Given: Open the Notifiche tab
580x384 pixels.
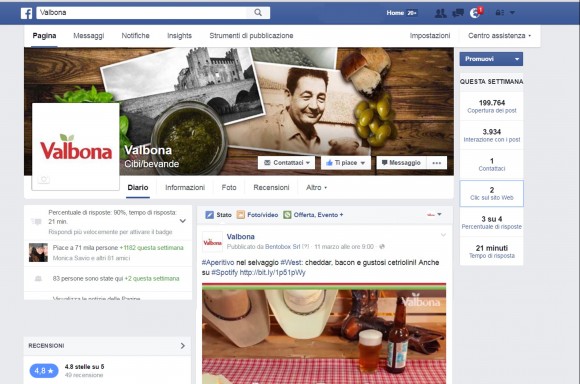Looking at the screenshot, I should [135, 36].
